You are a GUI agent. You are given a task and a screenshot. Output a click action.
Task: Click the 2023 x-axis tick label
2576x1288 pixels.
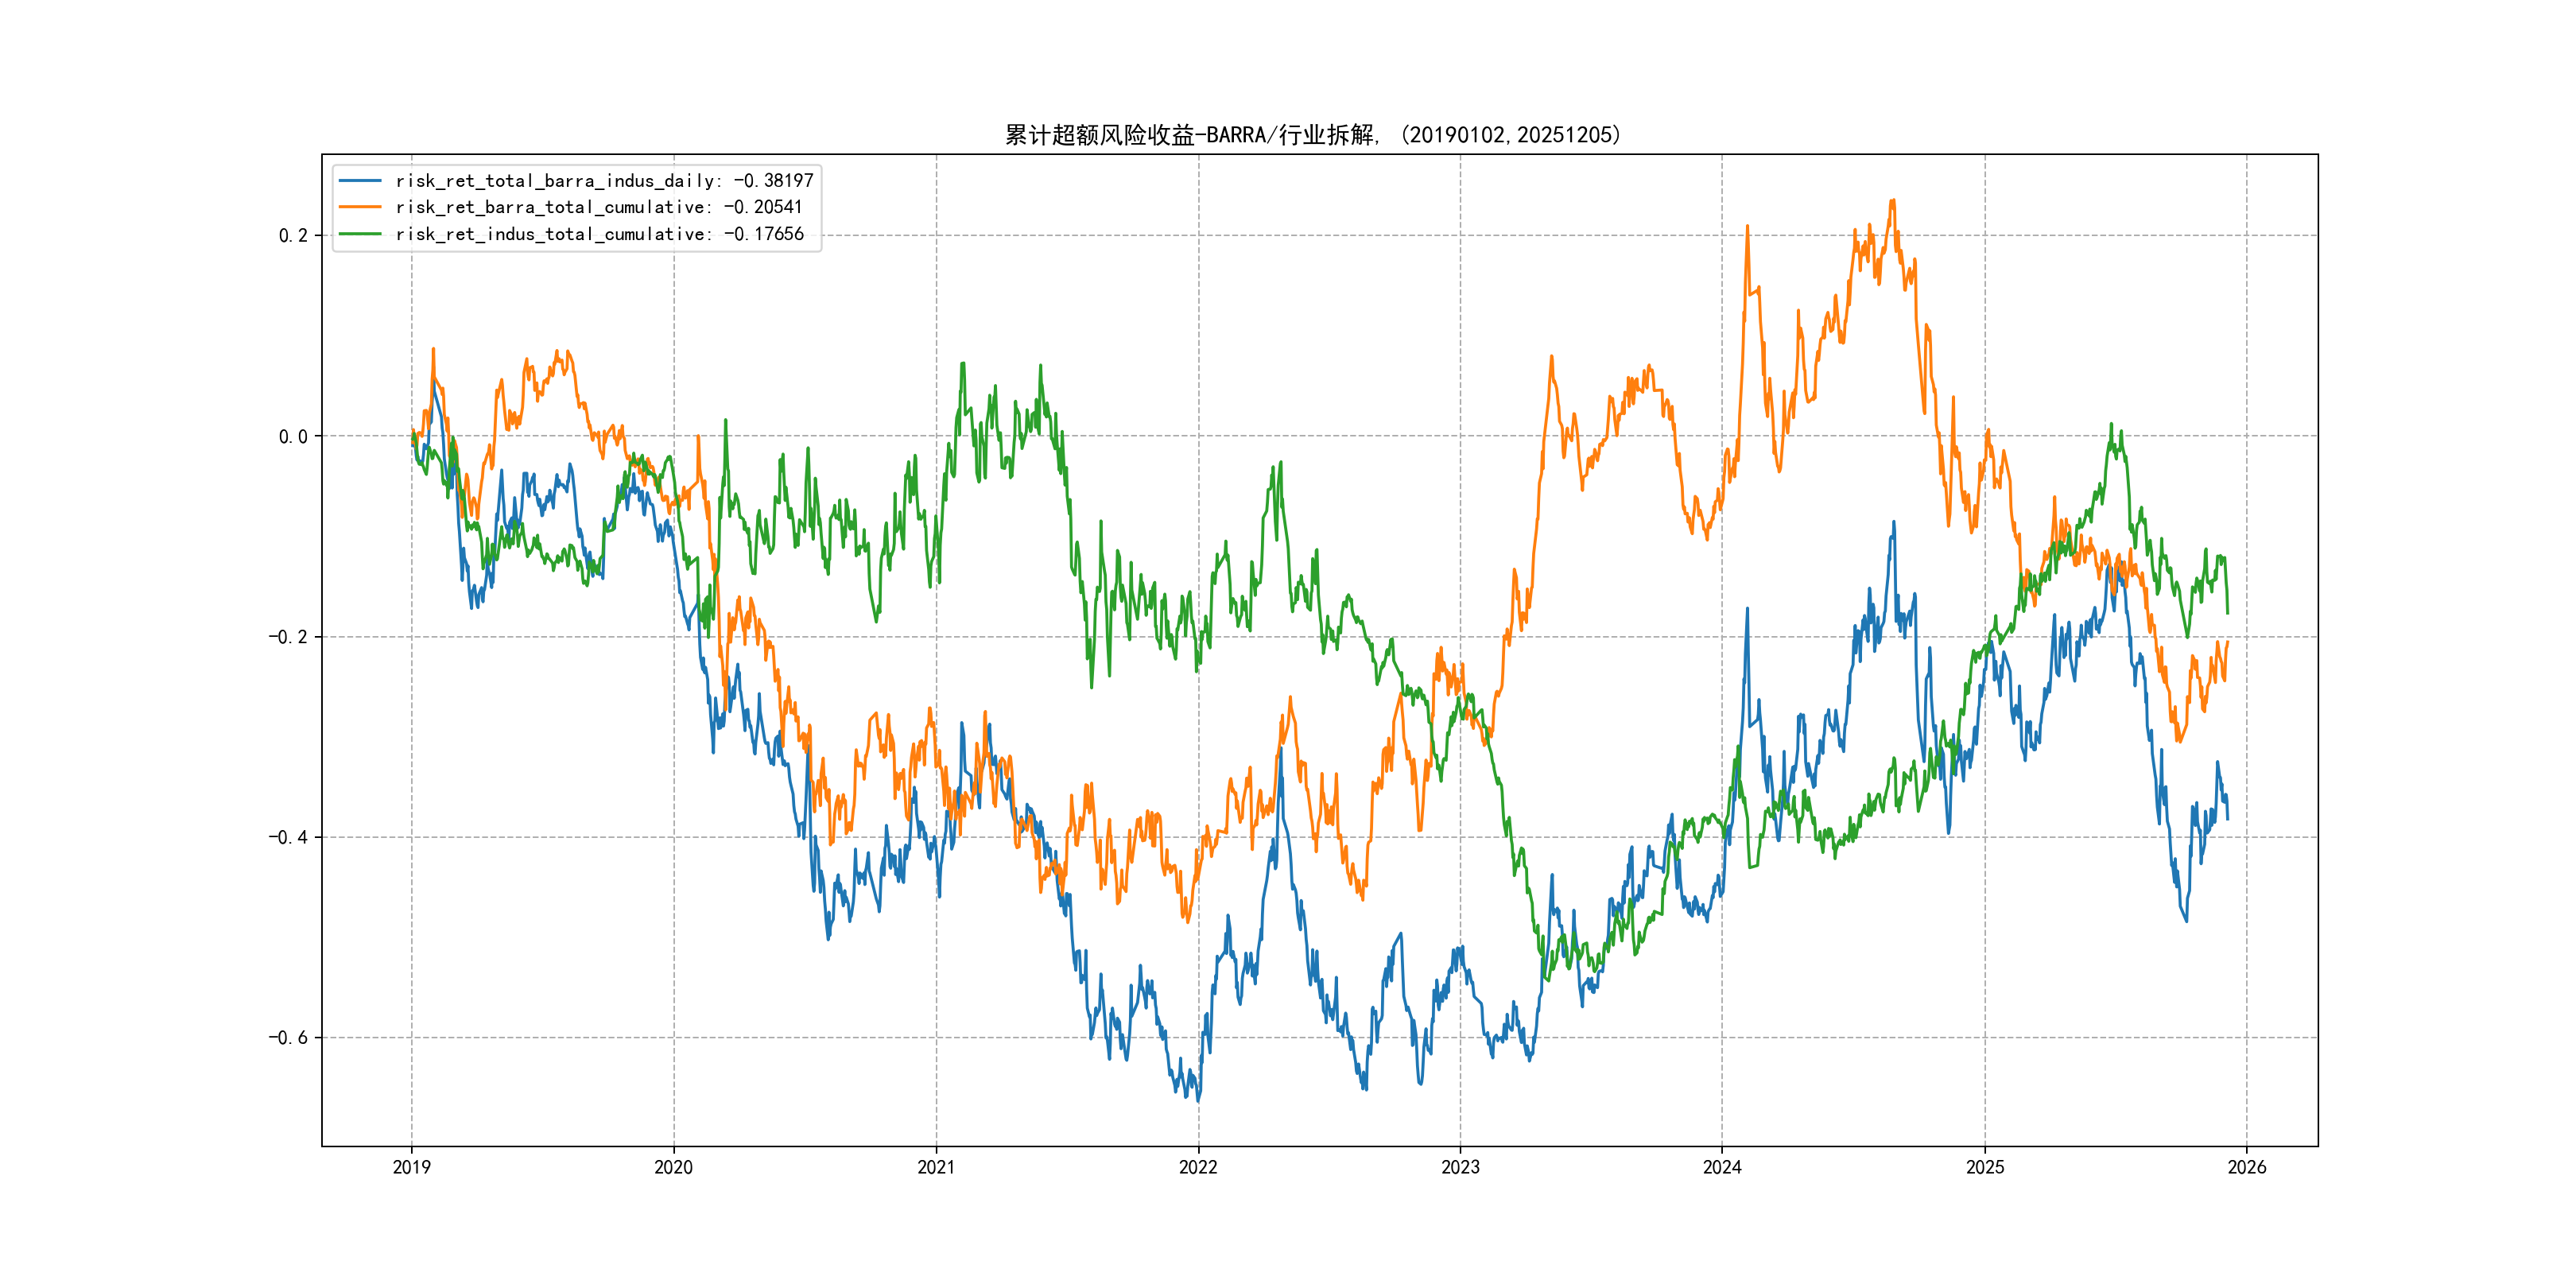(x=1460, y=1167)
